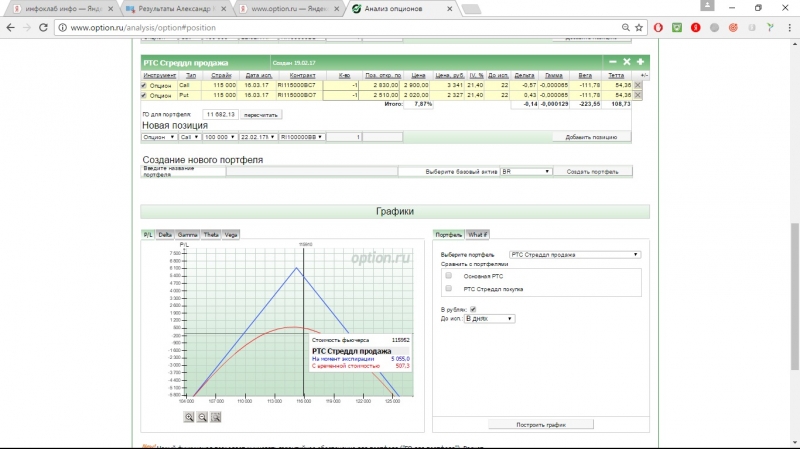Click the orange target extension icon
Viewport: 800px width, 449px height.
pos(733,28)
